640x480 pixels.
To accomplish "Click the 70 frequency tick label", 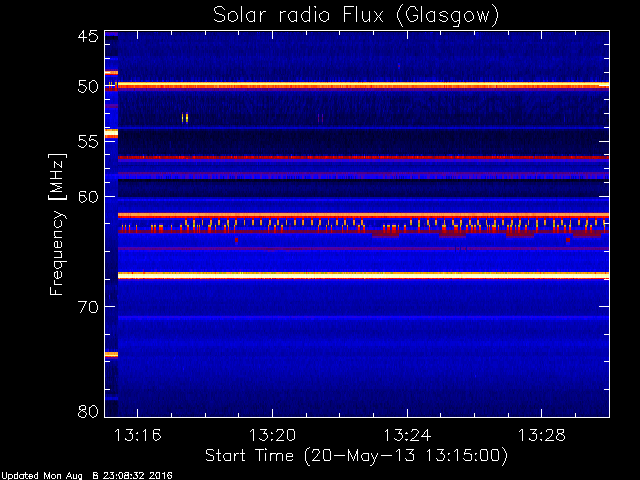I will coord(88,307).
